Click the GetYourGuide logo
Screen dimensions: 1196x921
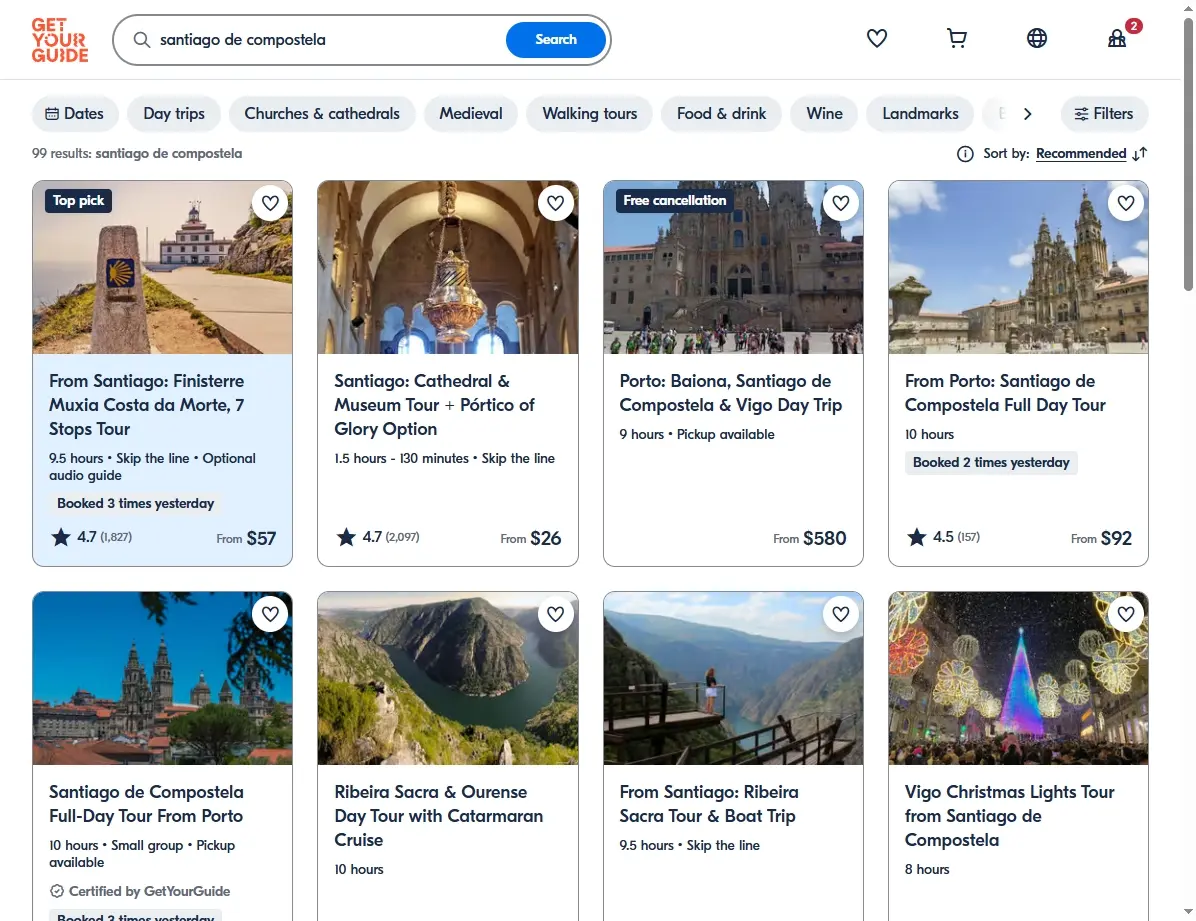pyautogui.click(x=59, y=40)
